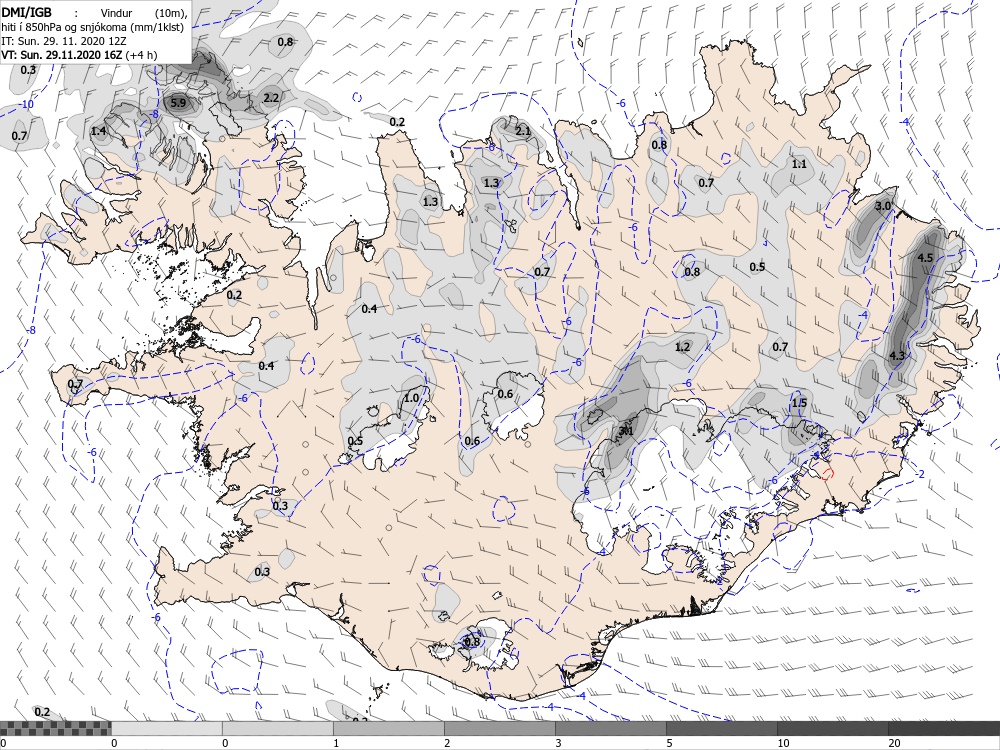Screen dimensions: 1000x750
Task: Select the 1.5 snowfall value
Action: tap(799, 403)
